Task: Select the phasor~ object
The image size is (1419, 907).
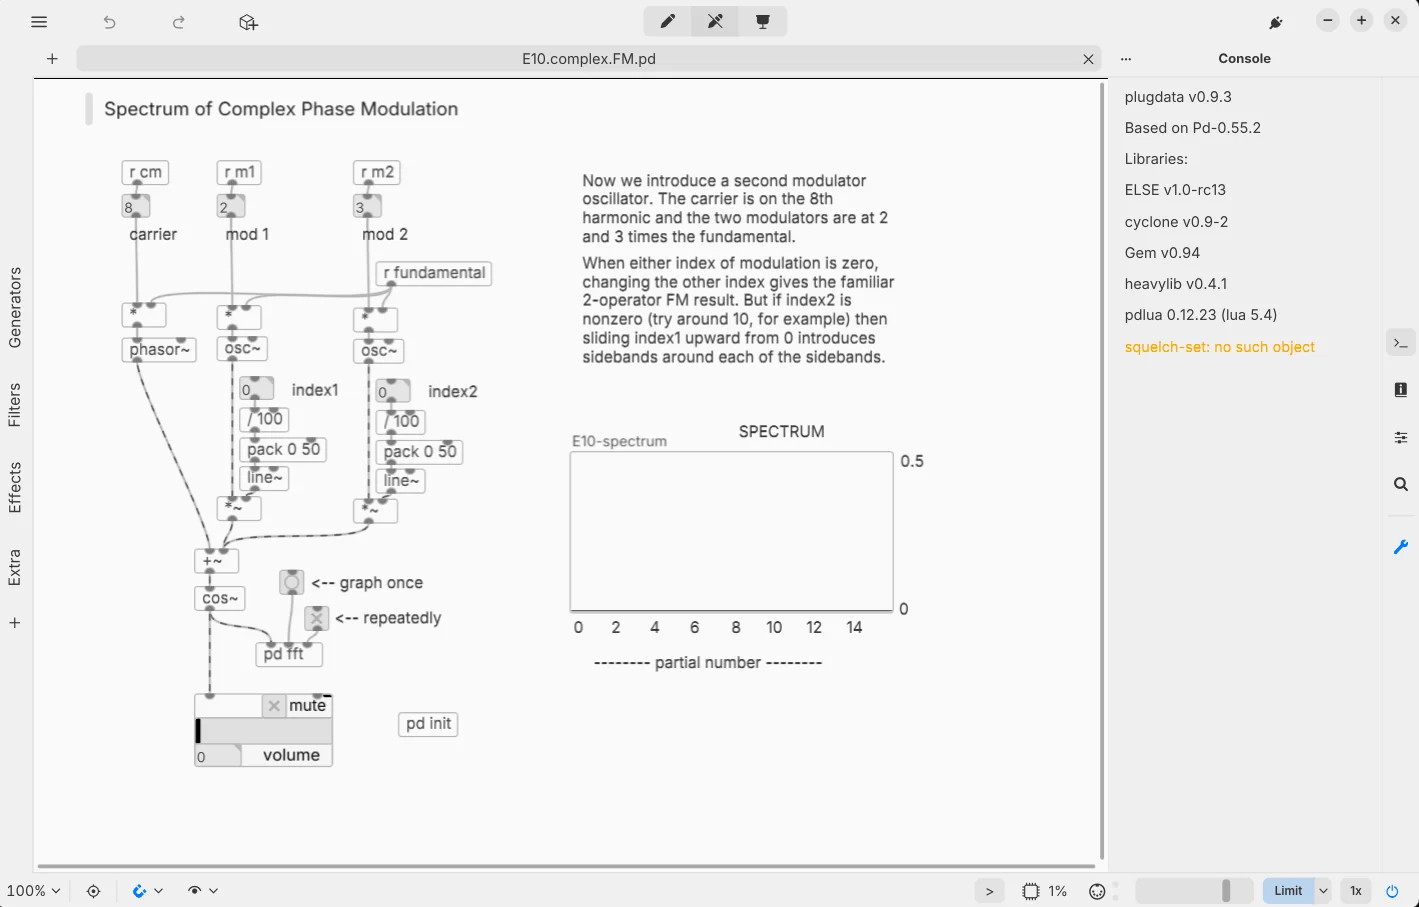Action: click(x=159, y=349)
